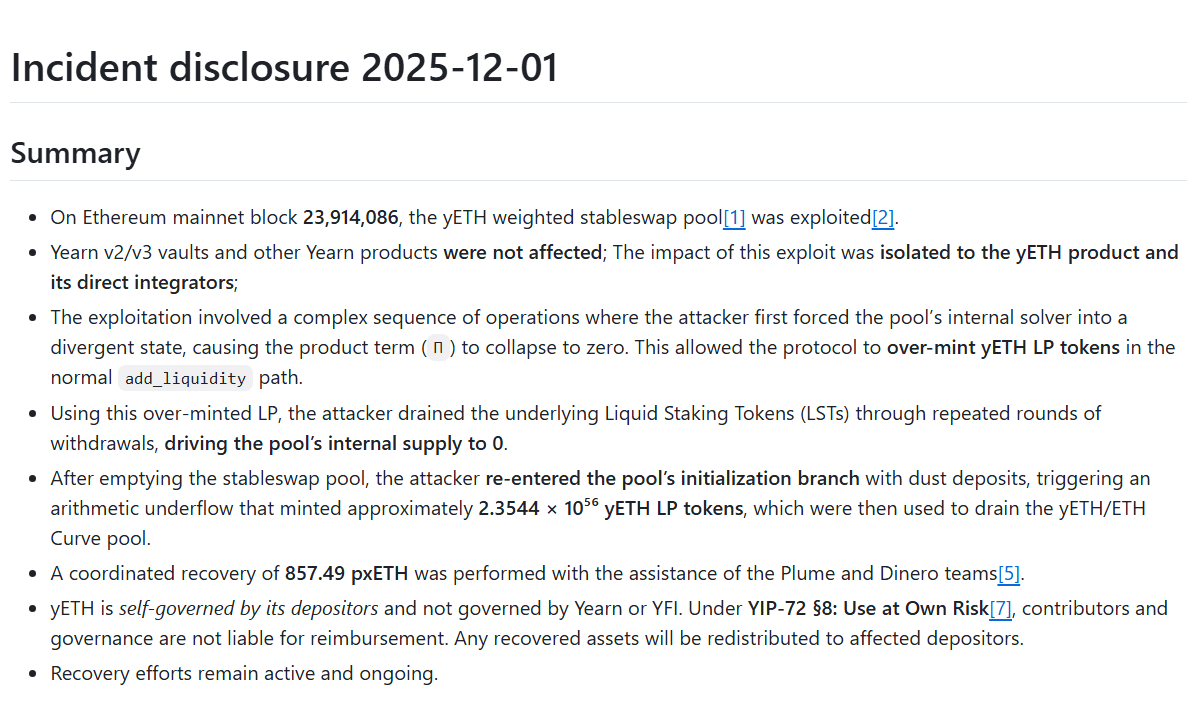Viewport: 1200px width, 705px height.
Task: Follow reference link [5] after Dinero teams
Action: click(x=1009, y=574)
